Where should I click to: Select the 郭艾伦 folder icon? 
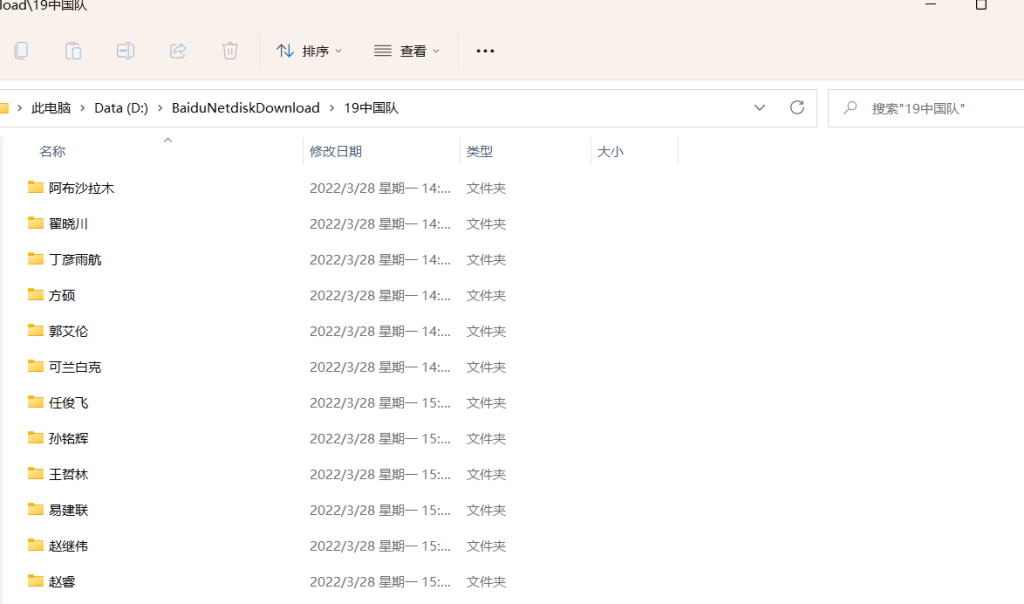35,330
